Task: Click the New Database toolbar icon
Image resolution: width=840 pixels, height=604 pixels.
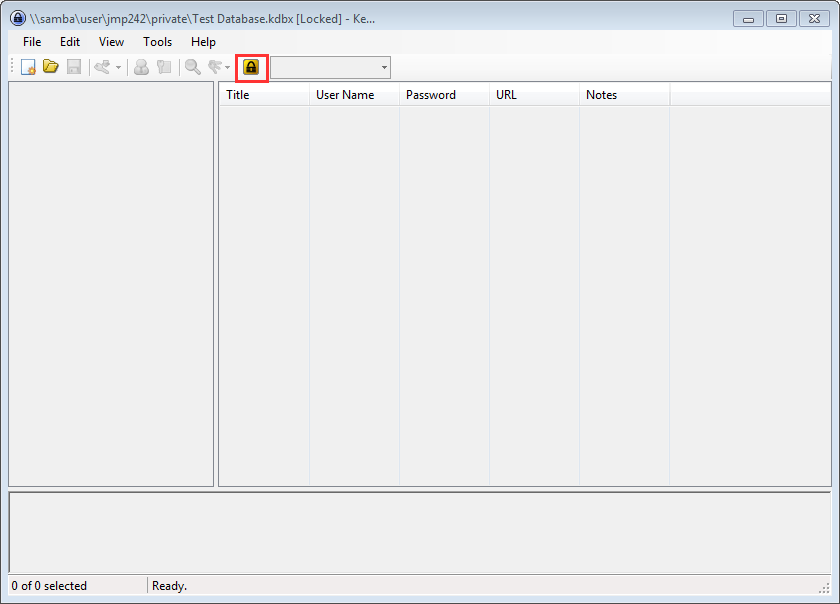Action: coord(28,67)
